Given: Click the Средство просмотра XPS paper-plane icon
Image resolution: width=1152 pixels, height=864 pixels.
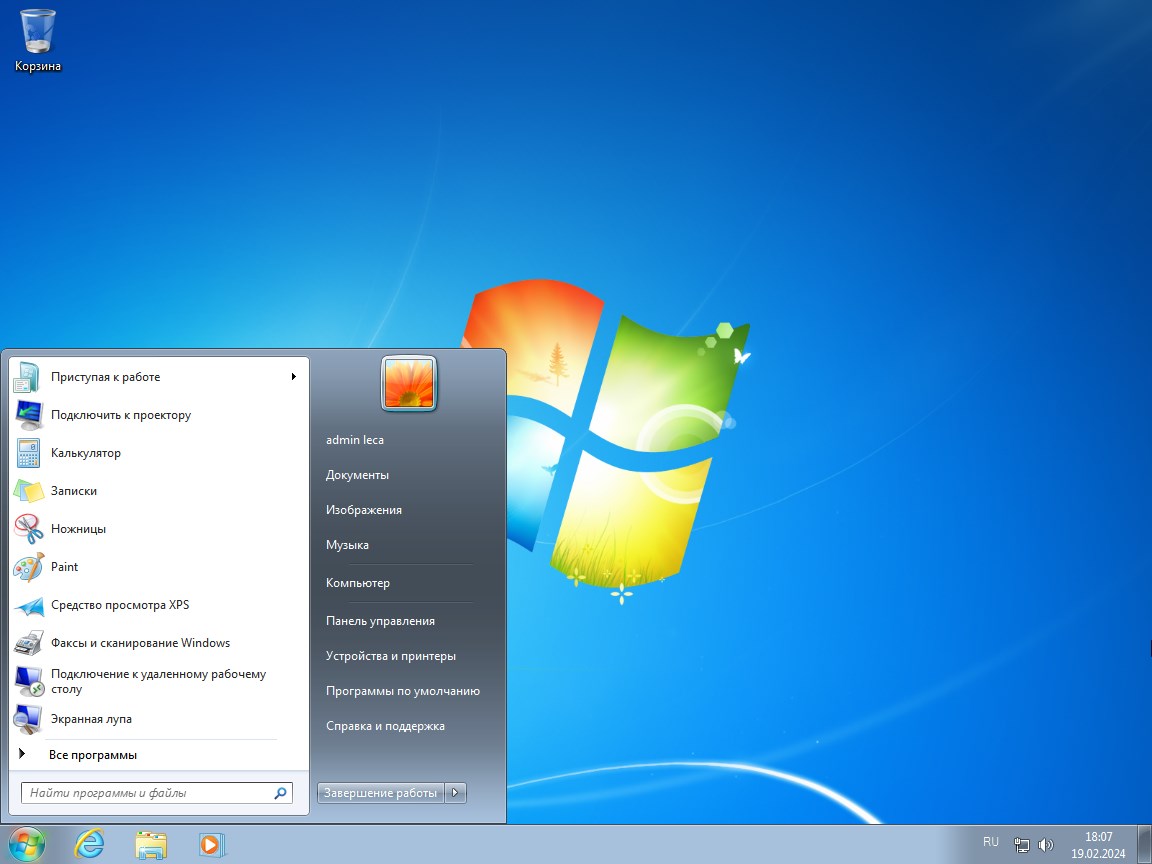Looking at the screenshot, I should pos(28,605).
